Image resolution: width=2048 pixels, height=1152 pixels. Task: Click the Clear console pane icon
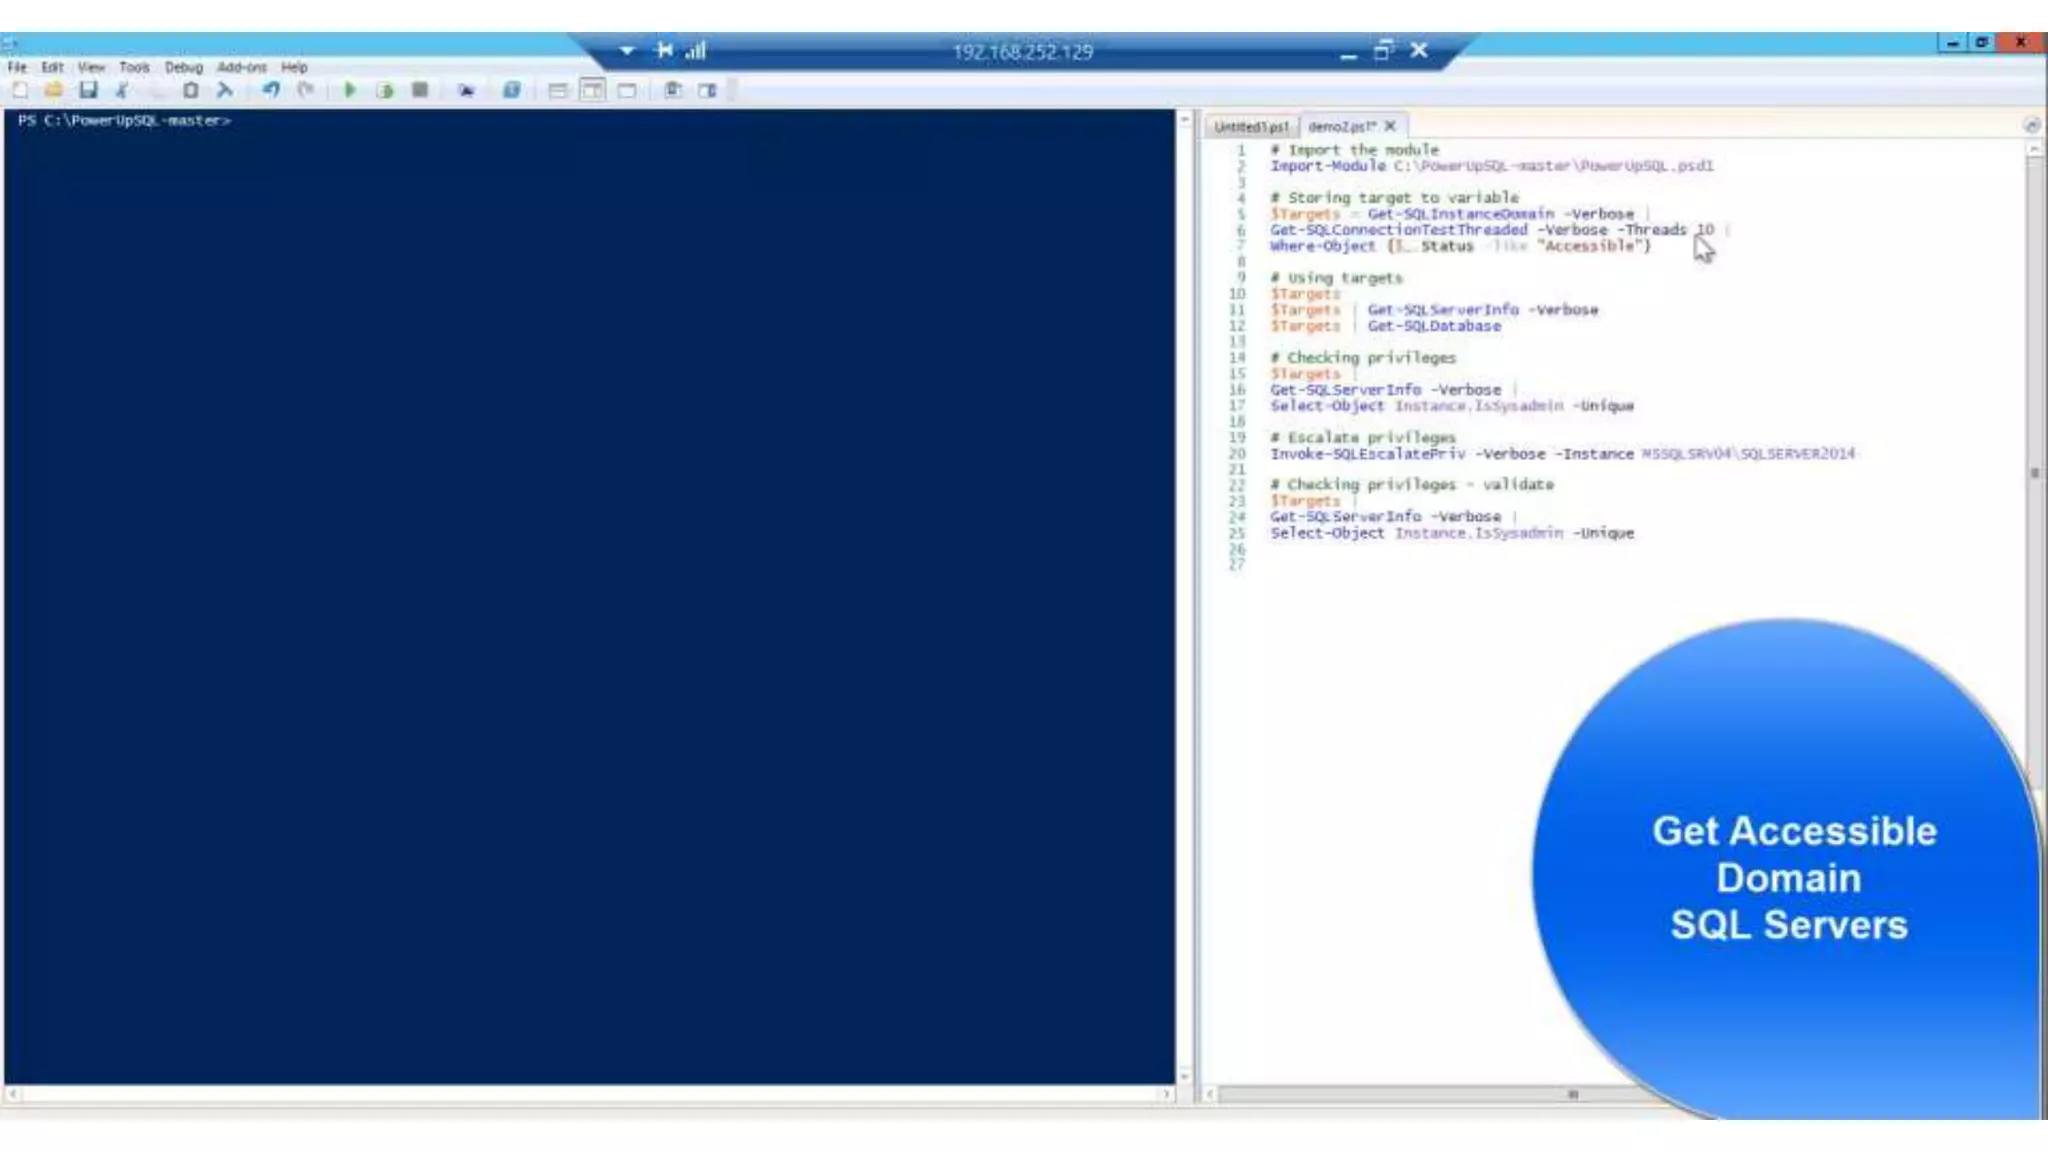(225, 91)
